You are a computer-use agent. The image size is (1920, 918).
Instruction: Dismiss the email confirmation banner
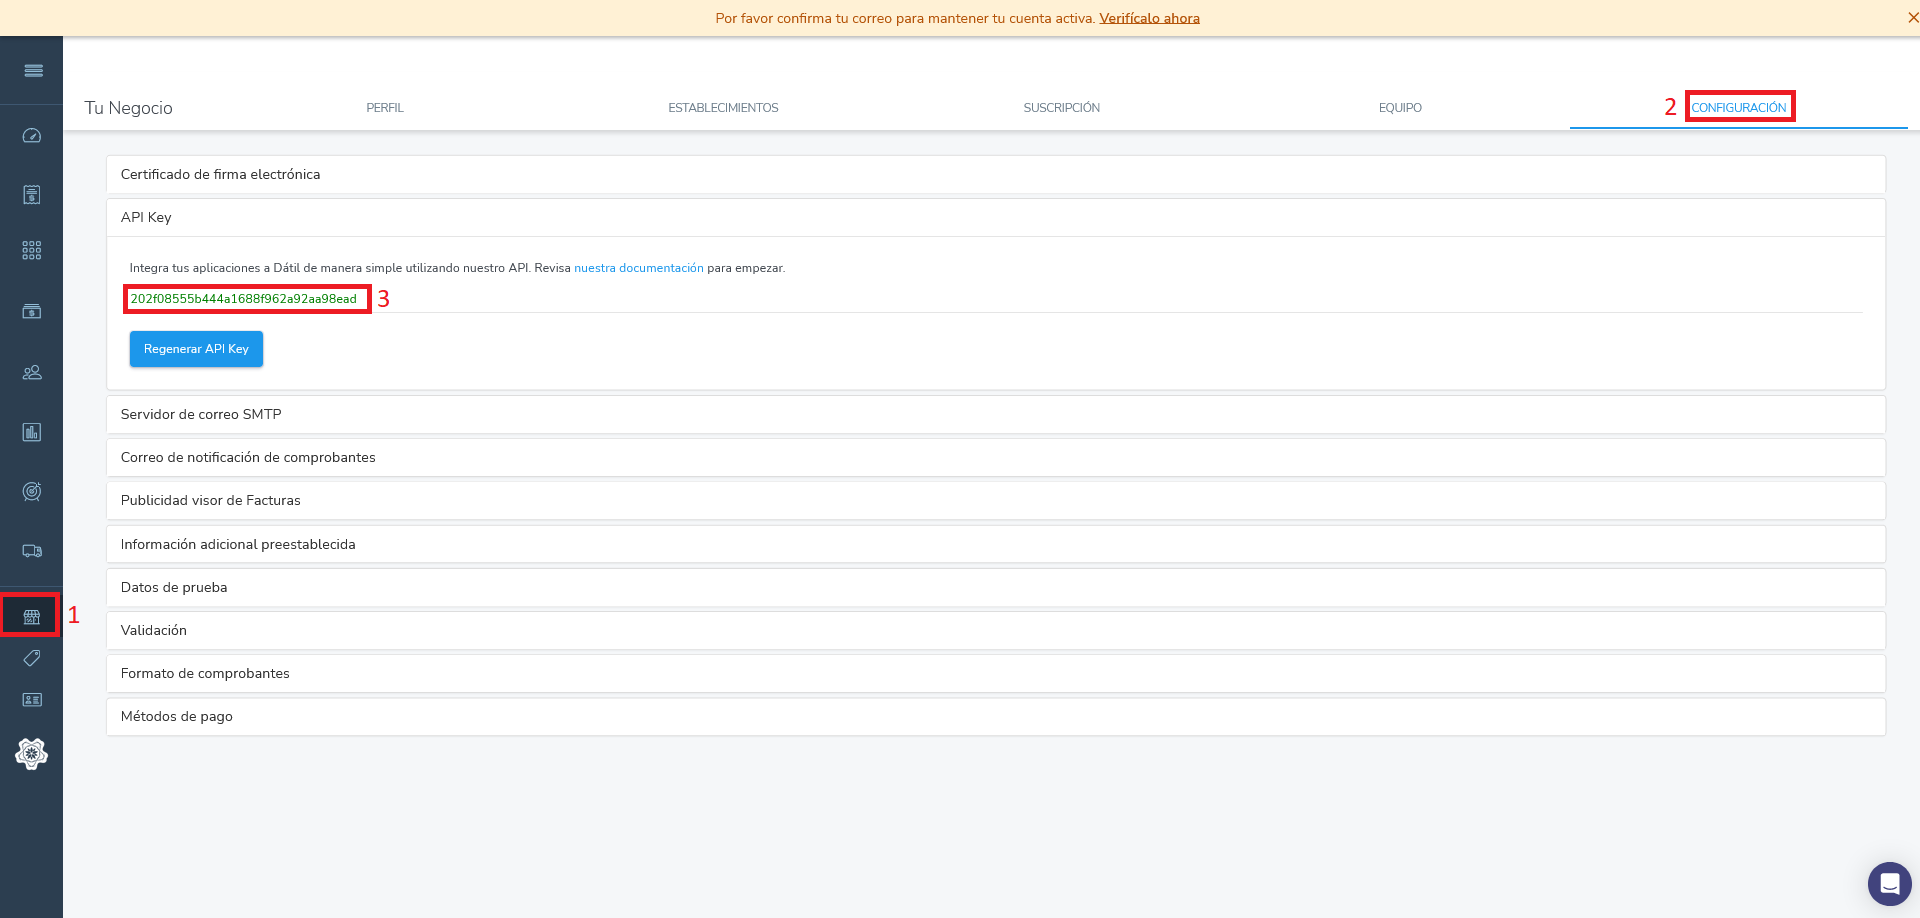[1912, 18]
